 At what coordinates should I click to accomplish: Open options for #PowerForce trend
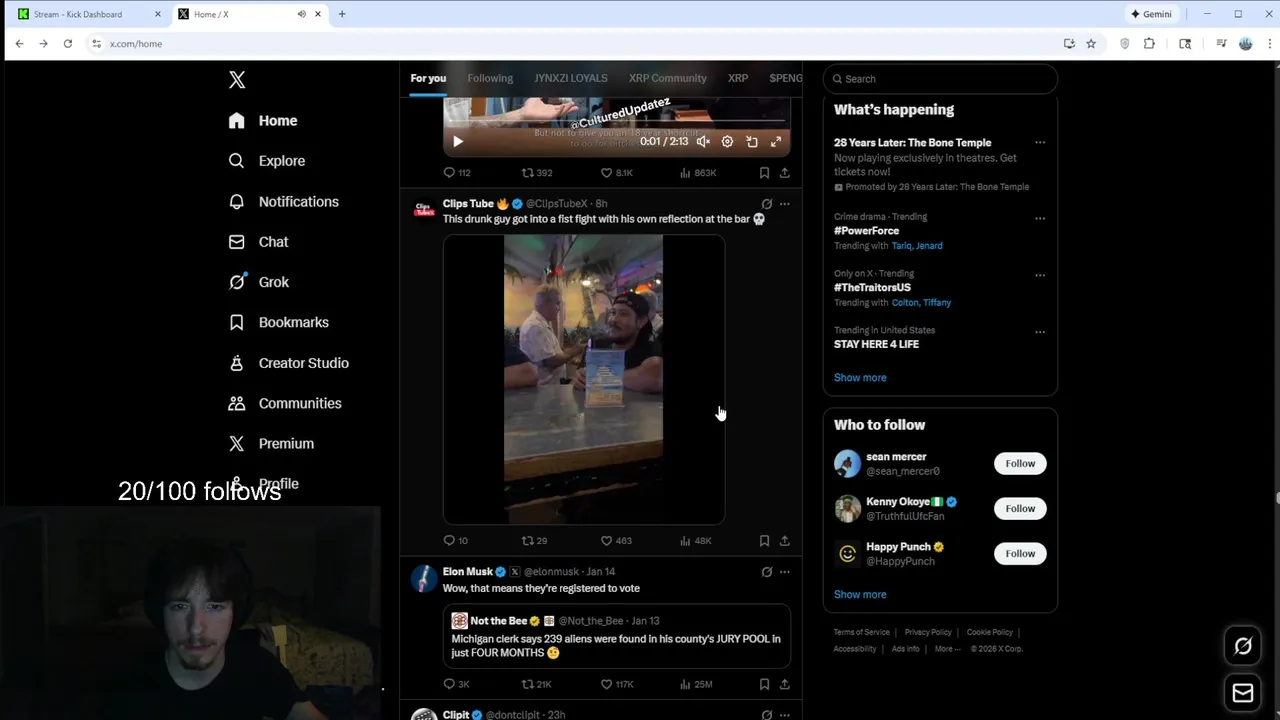(1040, 218)
